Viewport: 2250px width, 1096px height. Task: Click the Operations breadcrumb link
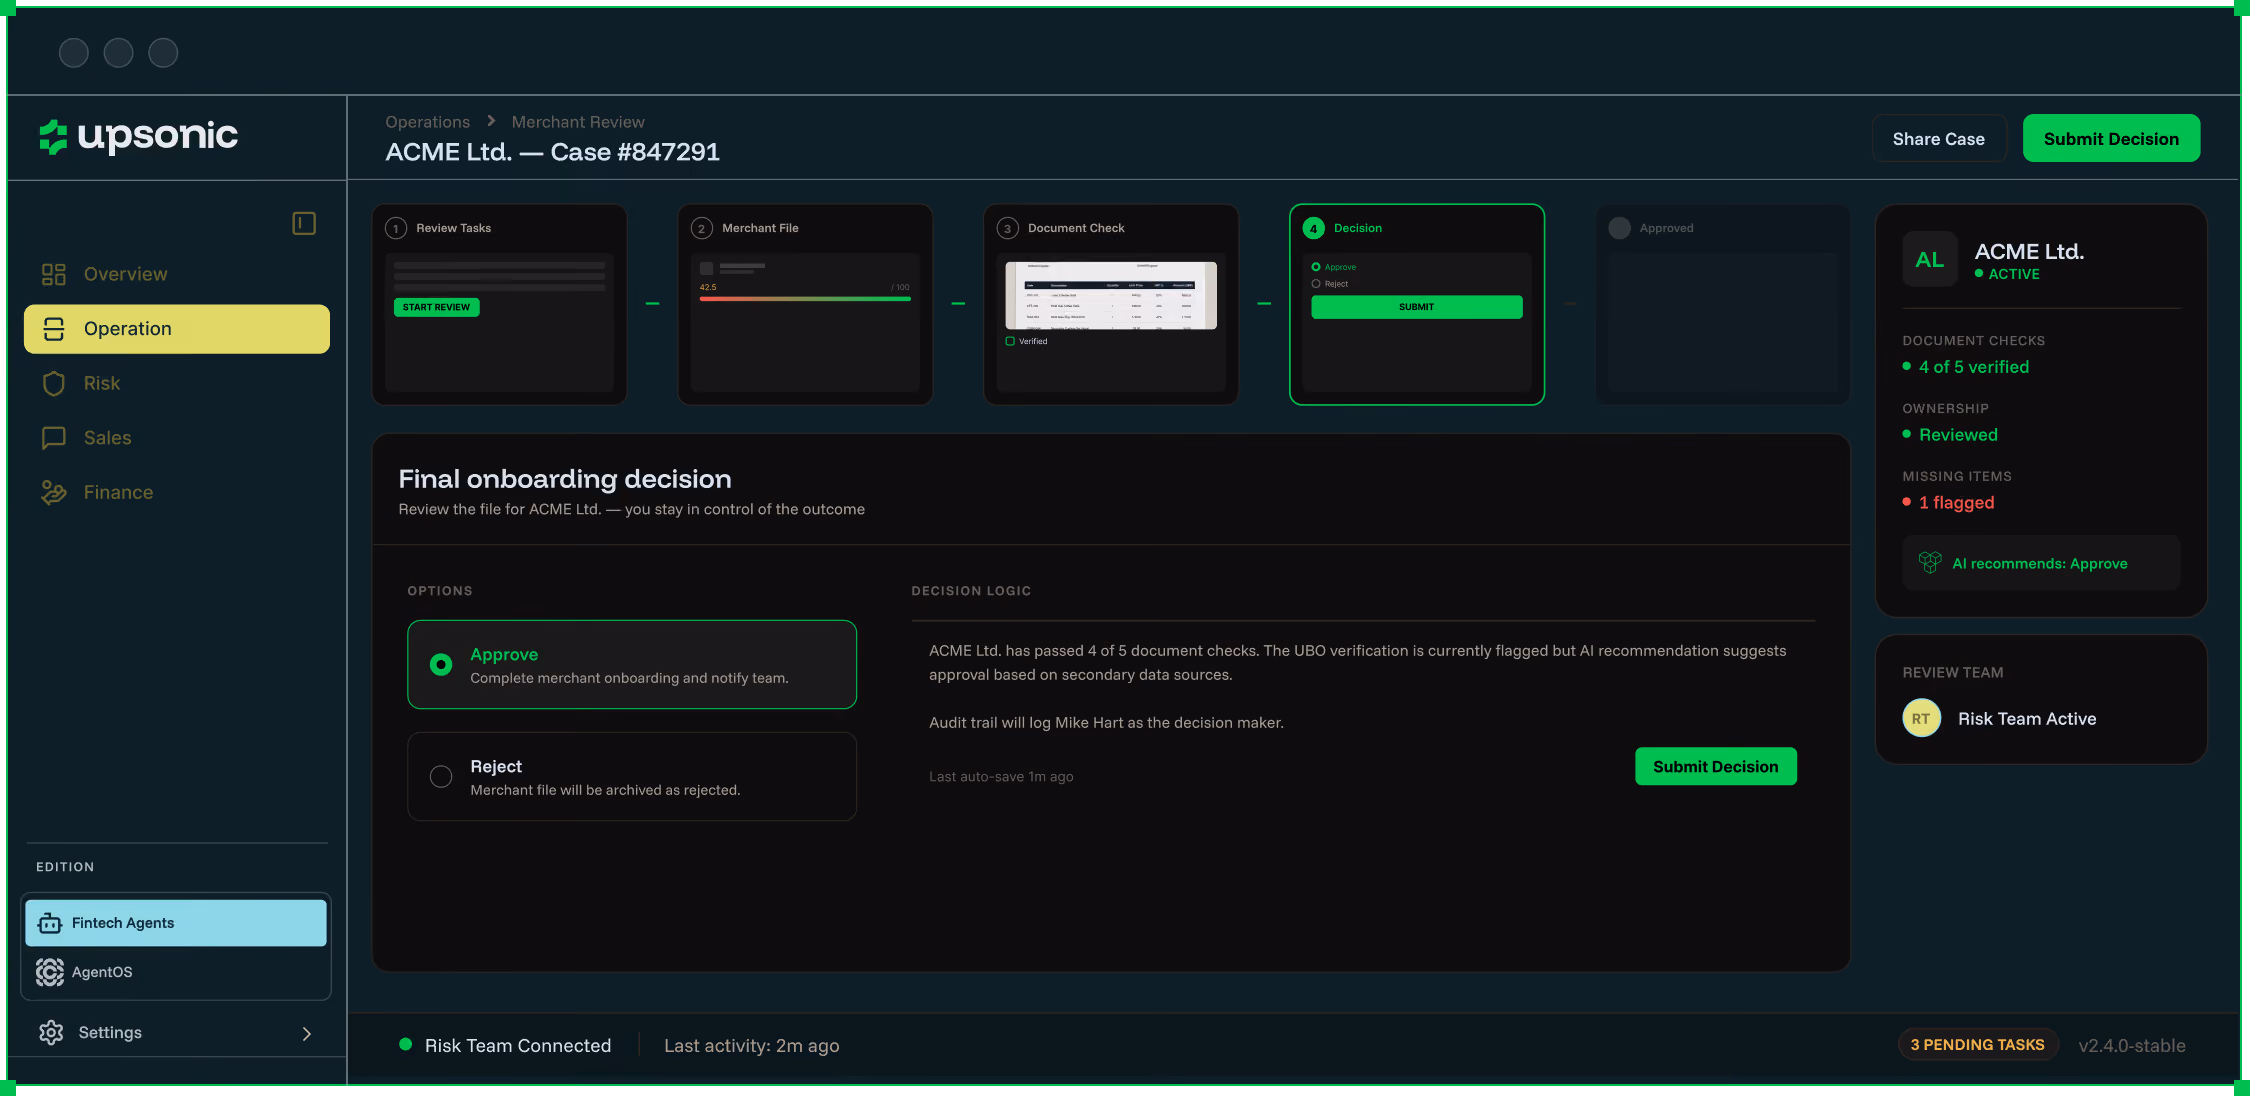point(428,122)
